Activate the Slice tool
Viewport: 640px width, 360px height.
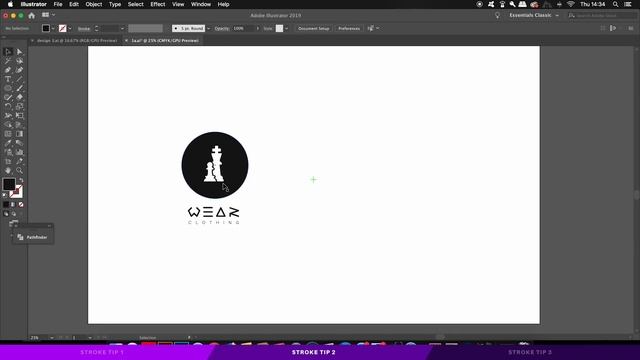click(19, 162)
